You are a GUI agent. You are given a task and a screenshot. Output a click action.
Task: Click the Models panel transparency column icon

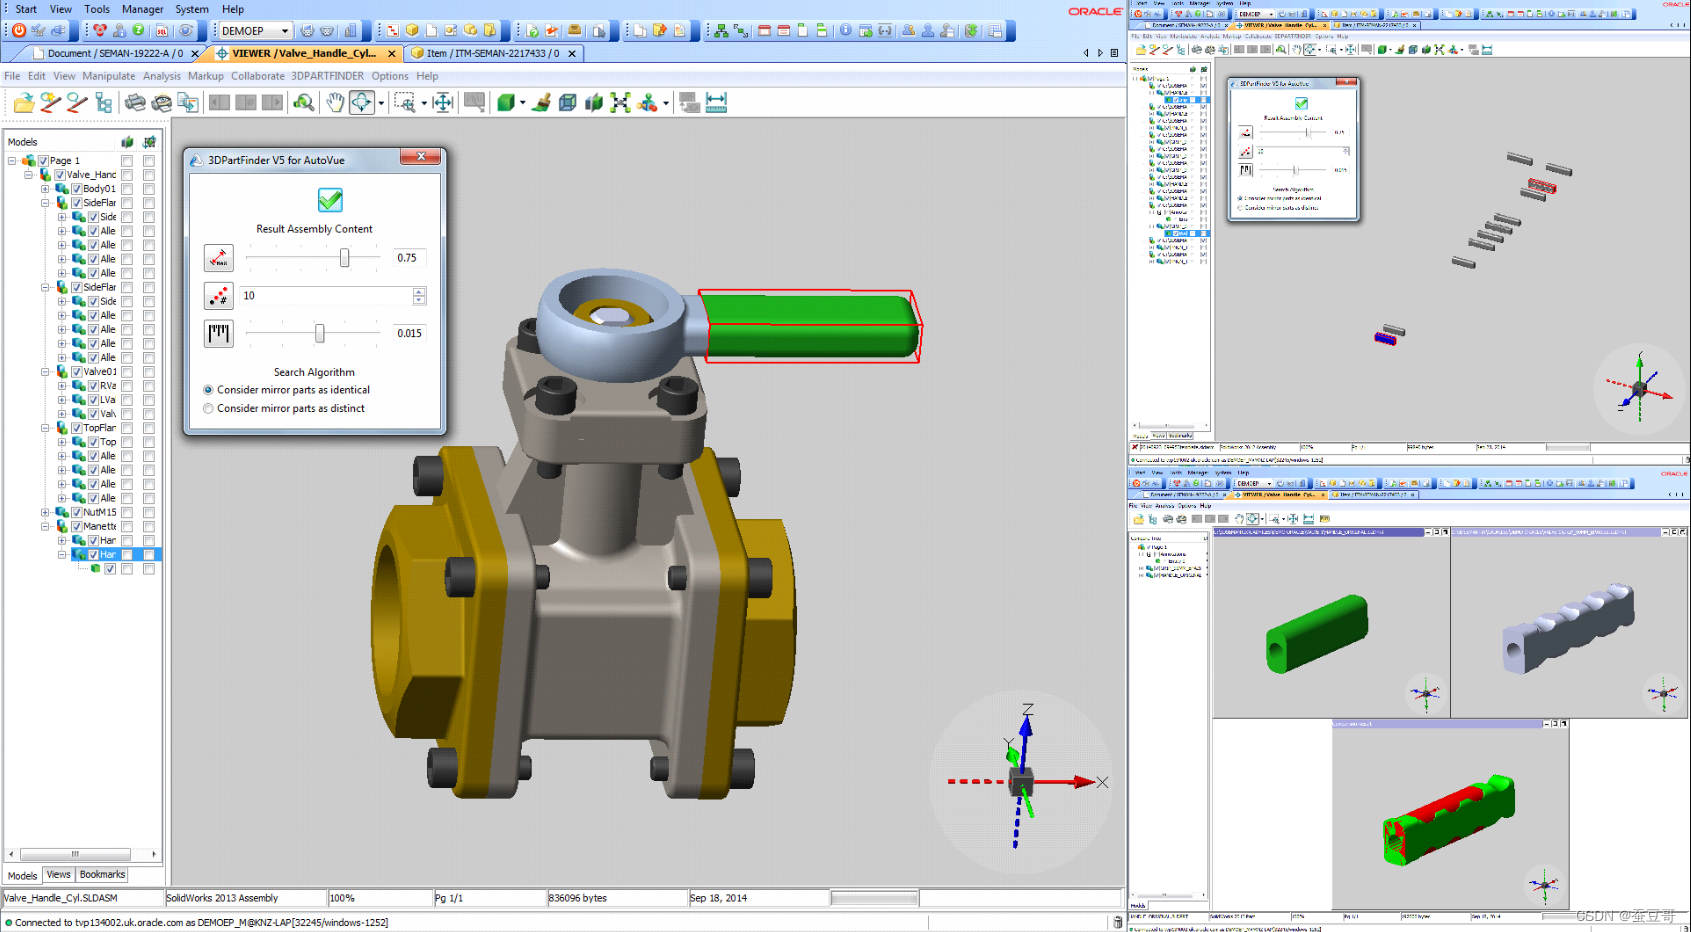pos(127,142)
